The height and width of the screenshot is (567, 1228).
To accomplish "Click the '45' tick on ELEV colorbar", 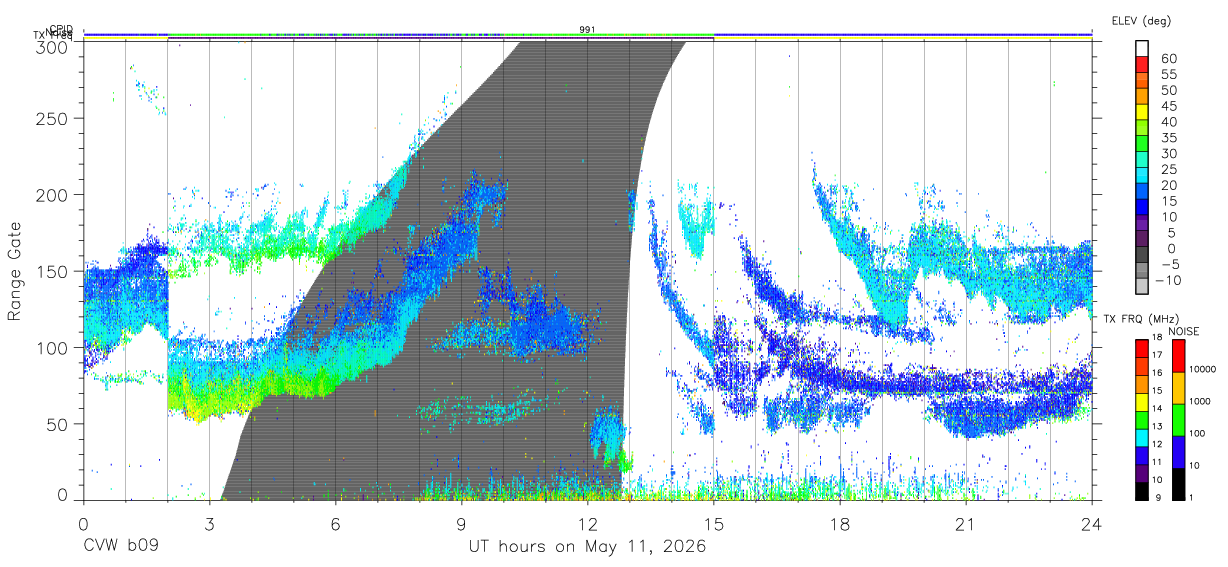I will click(1168, 106).
